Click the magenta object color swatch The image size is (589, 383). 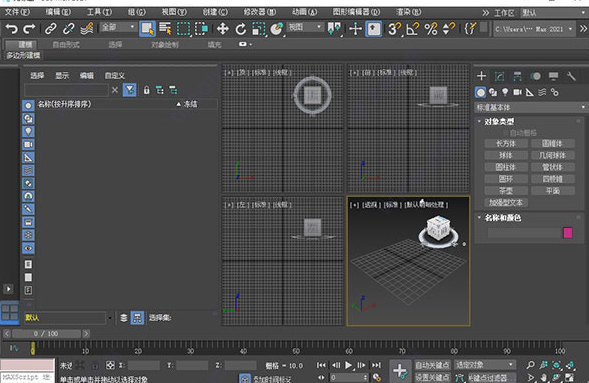568,233
